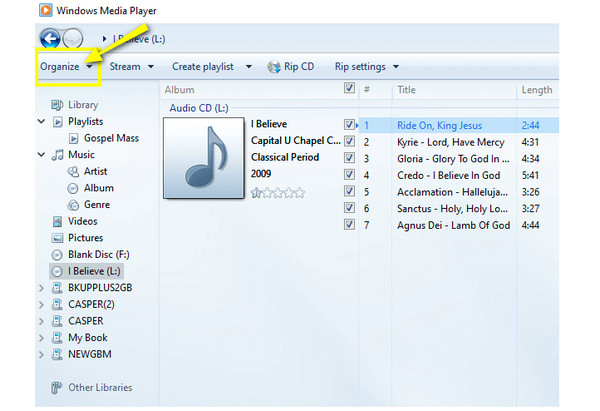Collapse the Playlists tree node
Viewport: 600px width, 411px height.
pos(41,122)
